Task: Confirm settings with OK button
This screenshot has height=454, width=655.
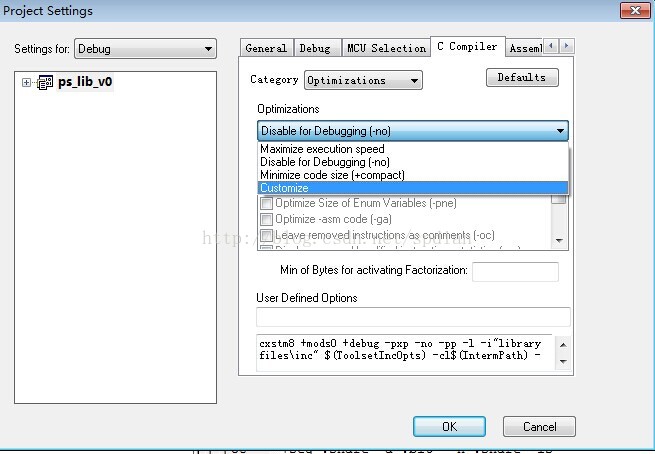Action: coord(449,426)
